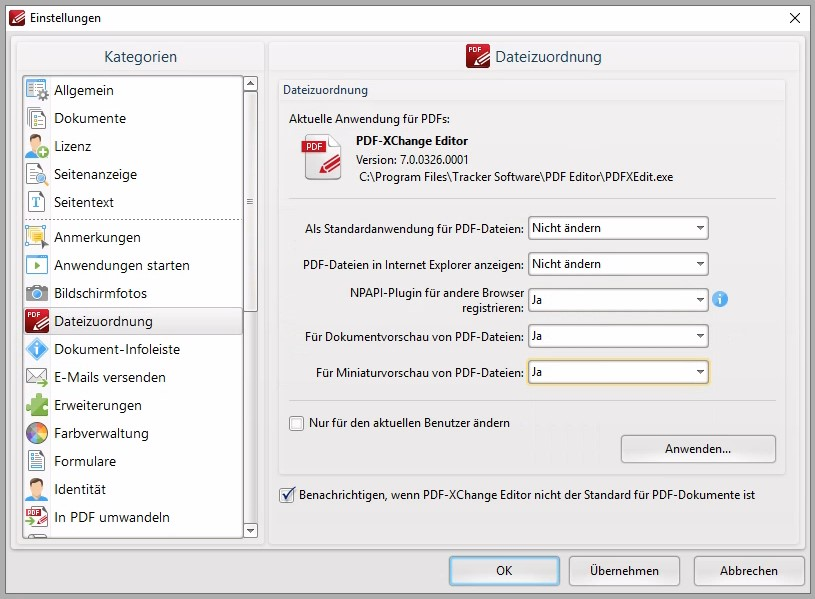
Task: Click the E-Mails versenden envelope icon
Action: pyautogui.click(x=37, y=377)
